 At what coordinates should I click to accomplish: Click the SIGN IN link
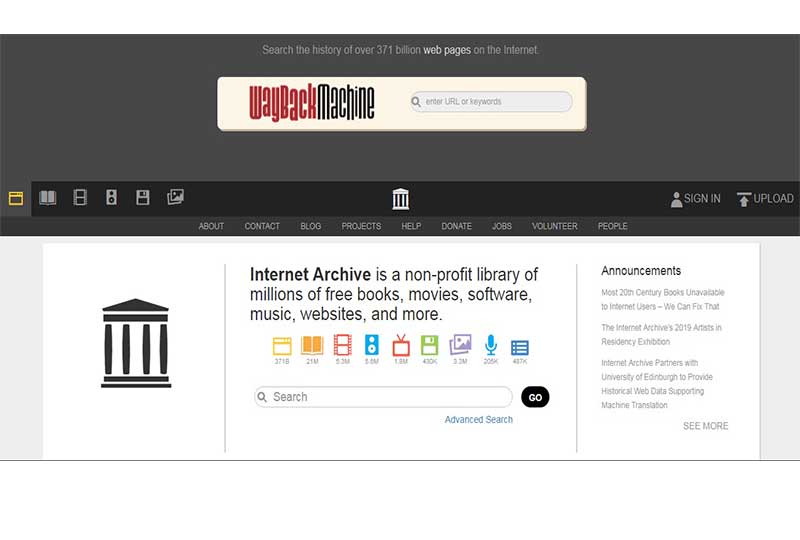tap(702, 199)
